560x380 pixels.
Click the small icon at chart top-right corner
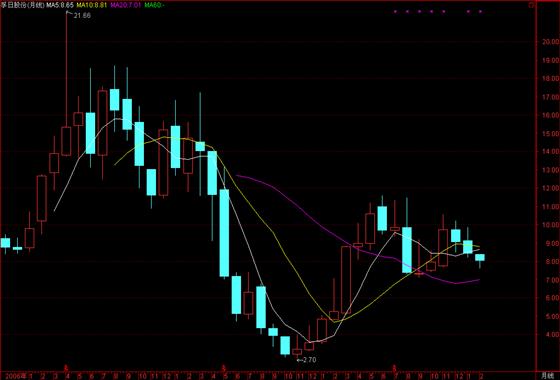531,5
